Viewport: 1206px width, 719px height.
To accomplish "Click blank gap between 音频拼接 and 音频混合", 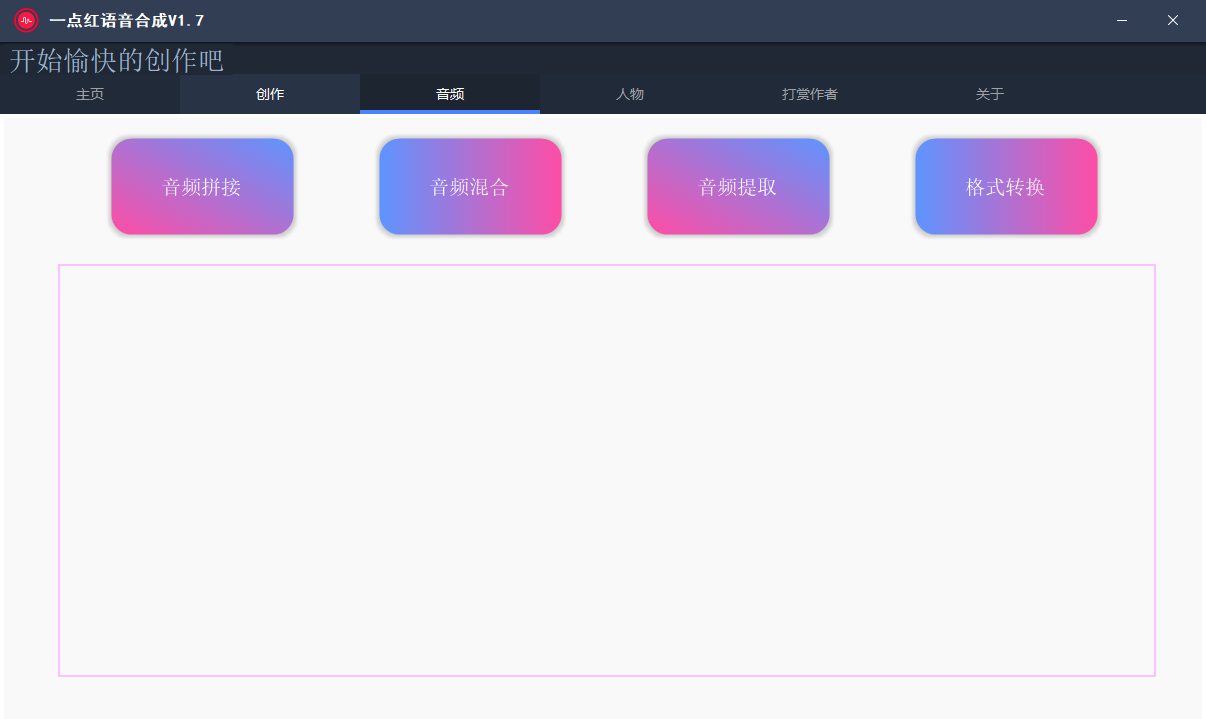I will (x=336, y=187).
